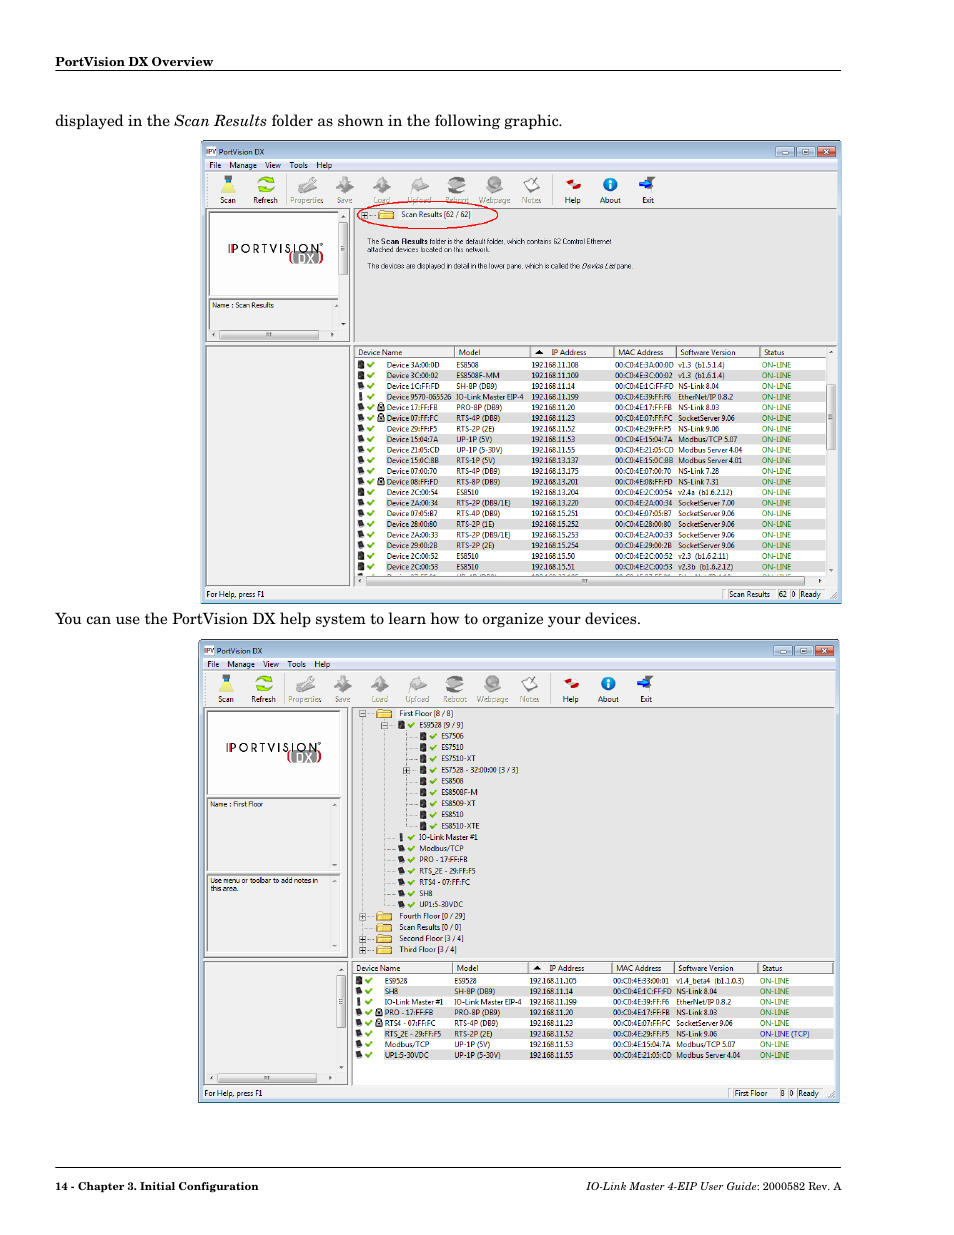
Task: Click Reboot icon in lower PortVision window
Action: (x=455, y=688)
